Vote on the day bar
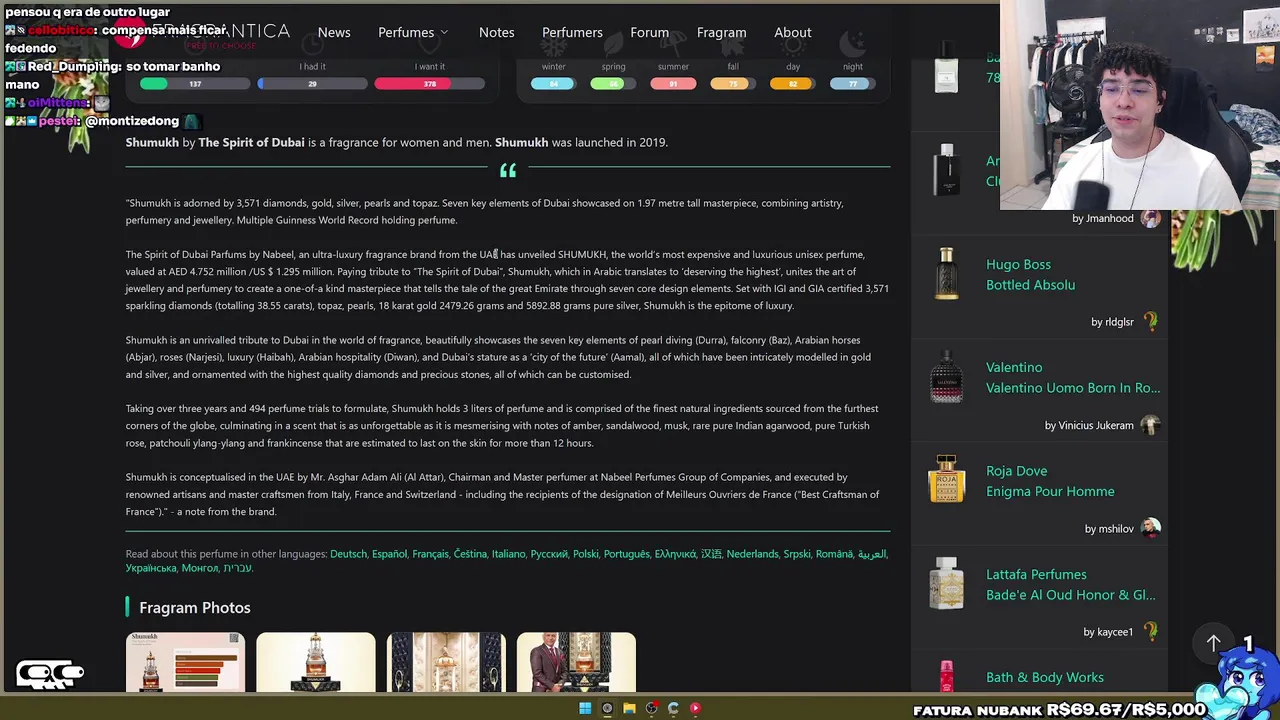The height and width of the screenshot is (720, 1280). coord(792,84)
